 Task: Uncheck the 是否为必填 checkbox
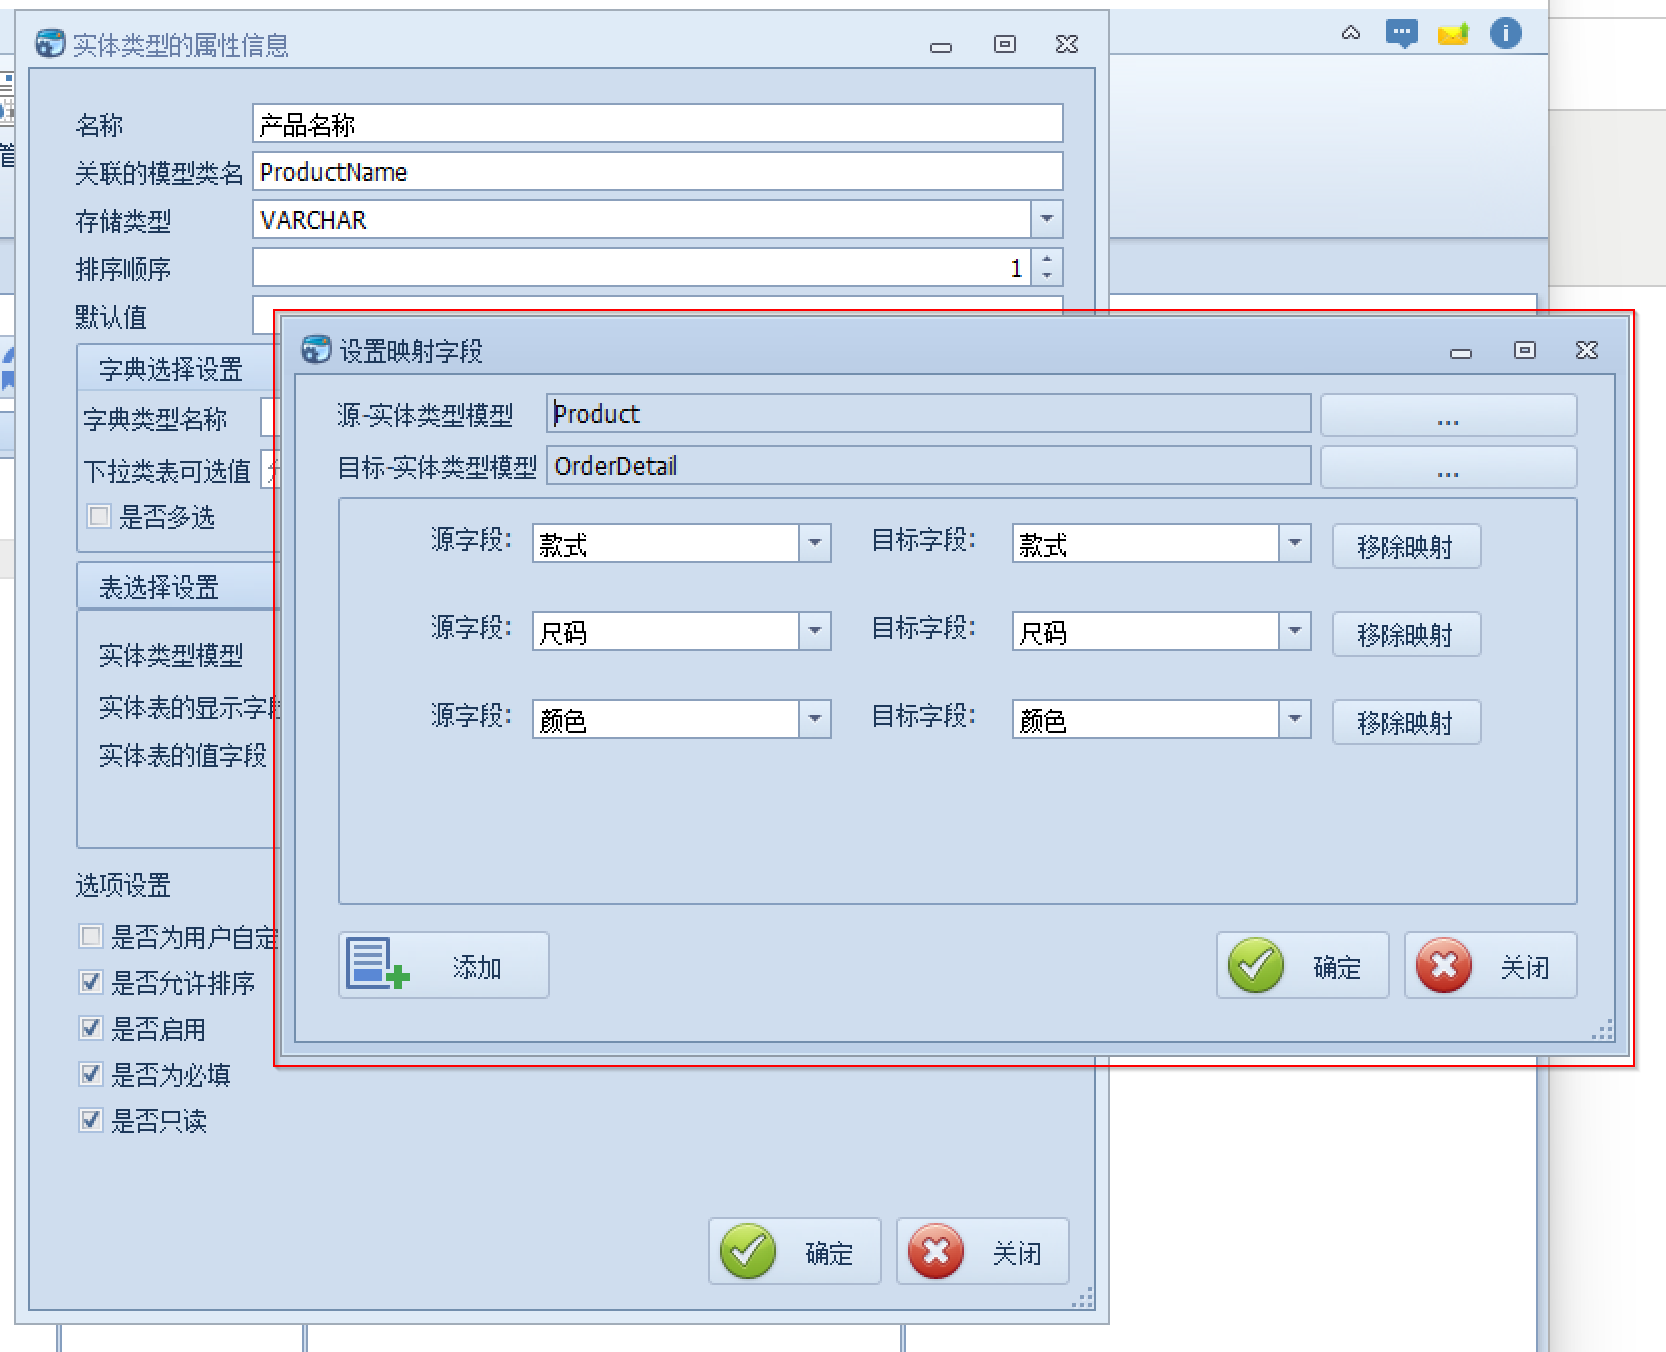pyautogui.click(x=91, y=1074)
